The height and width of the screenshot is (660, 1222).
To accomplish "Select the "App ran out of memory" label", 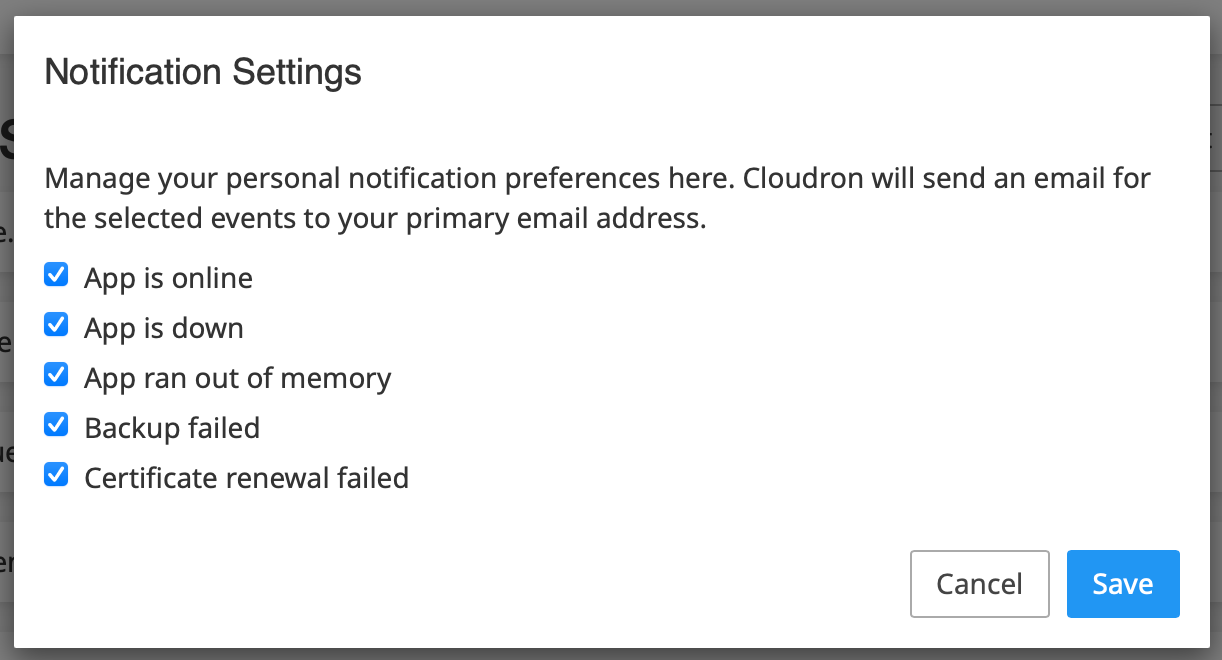I will pos(238,378).
